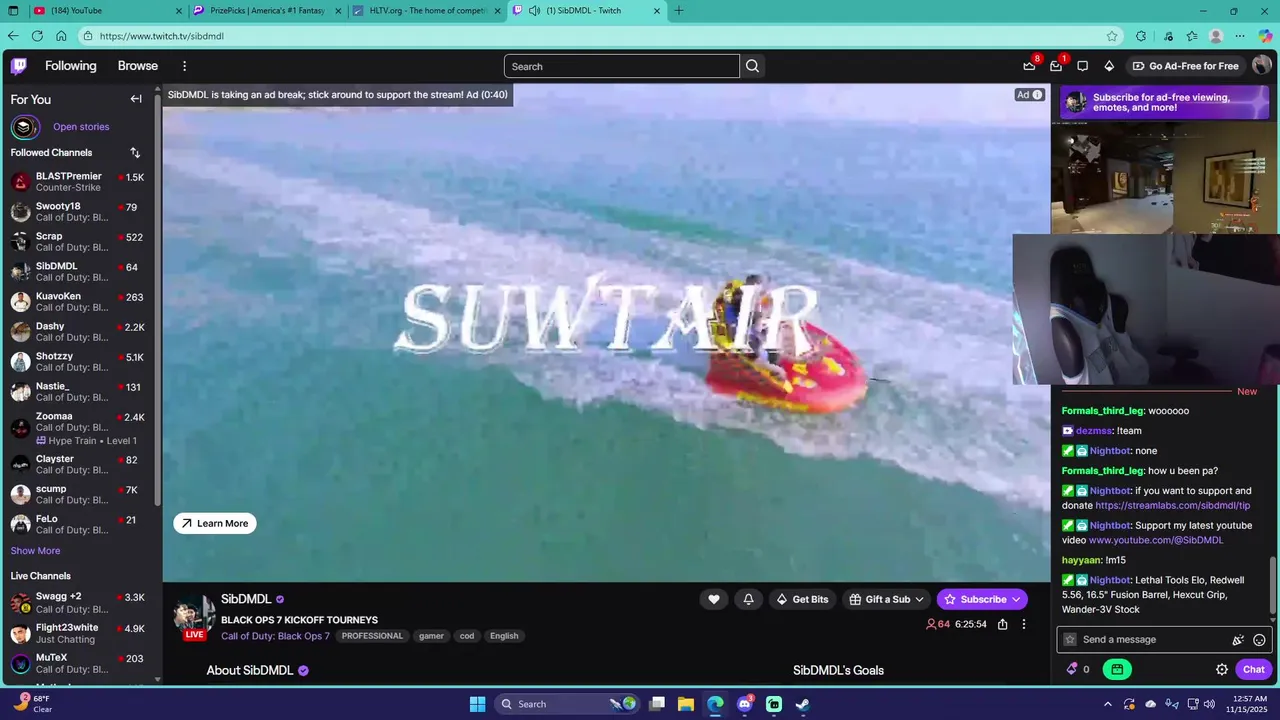Share the stream using share icon

click(1002, 624)
